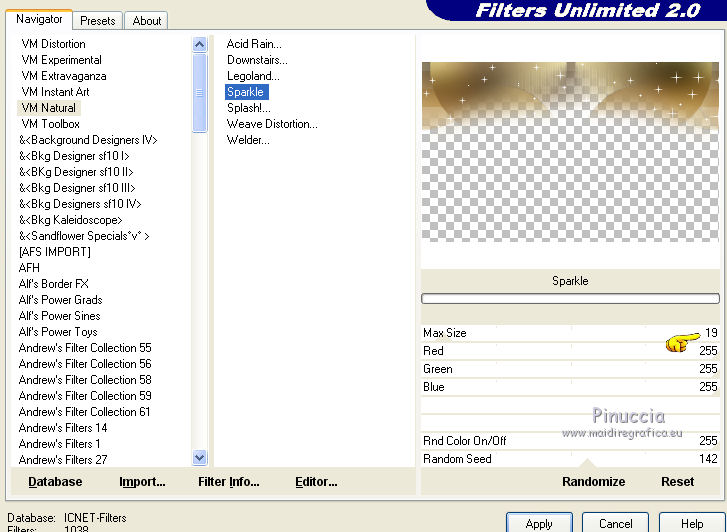Viewport: 727px width, 532px height.
Task: Select VM Distortion category
Action: coord(53,44)
